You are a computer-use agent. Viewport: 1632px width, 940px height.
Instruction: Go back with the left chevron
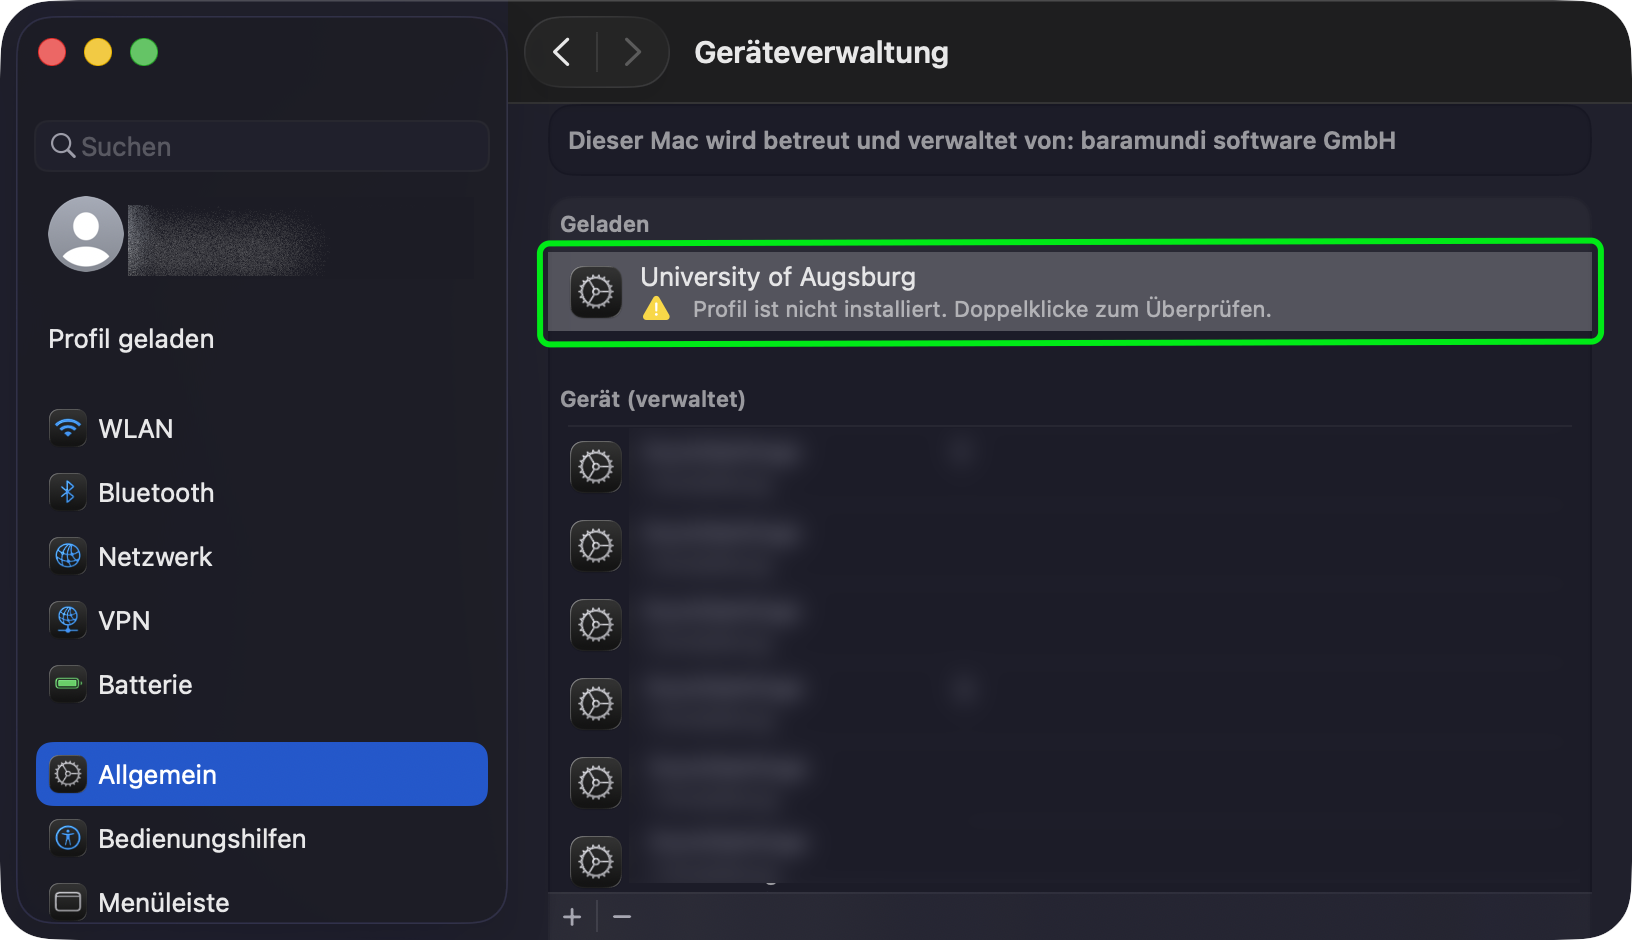coord(562,52)
